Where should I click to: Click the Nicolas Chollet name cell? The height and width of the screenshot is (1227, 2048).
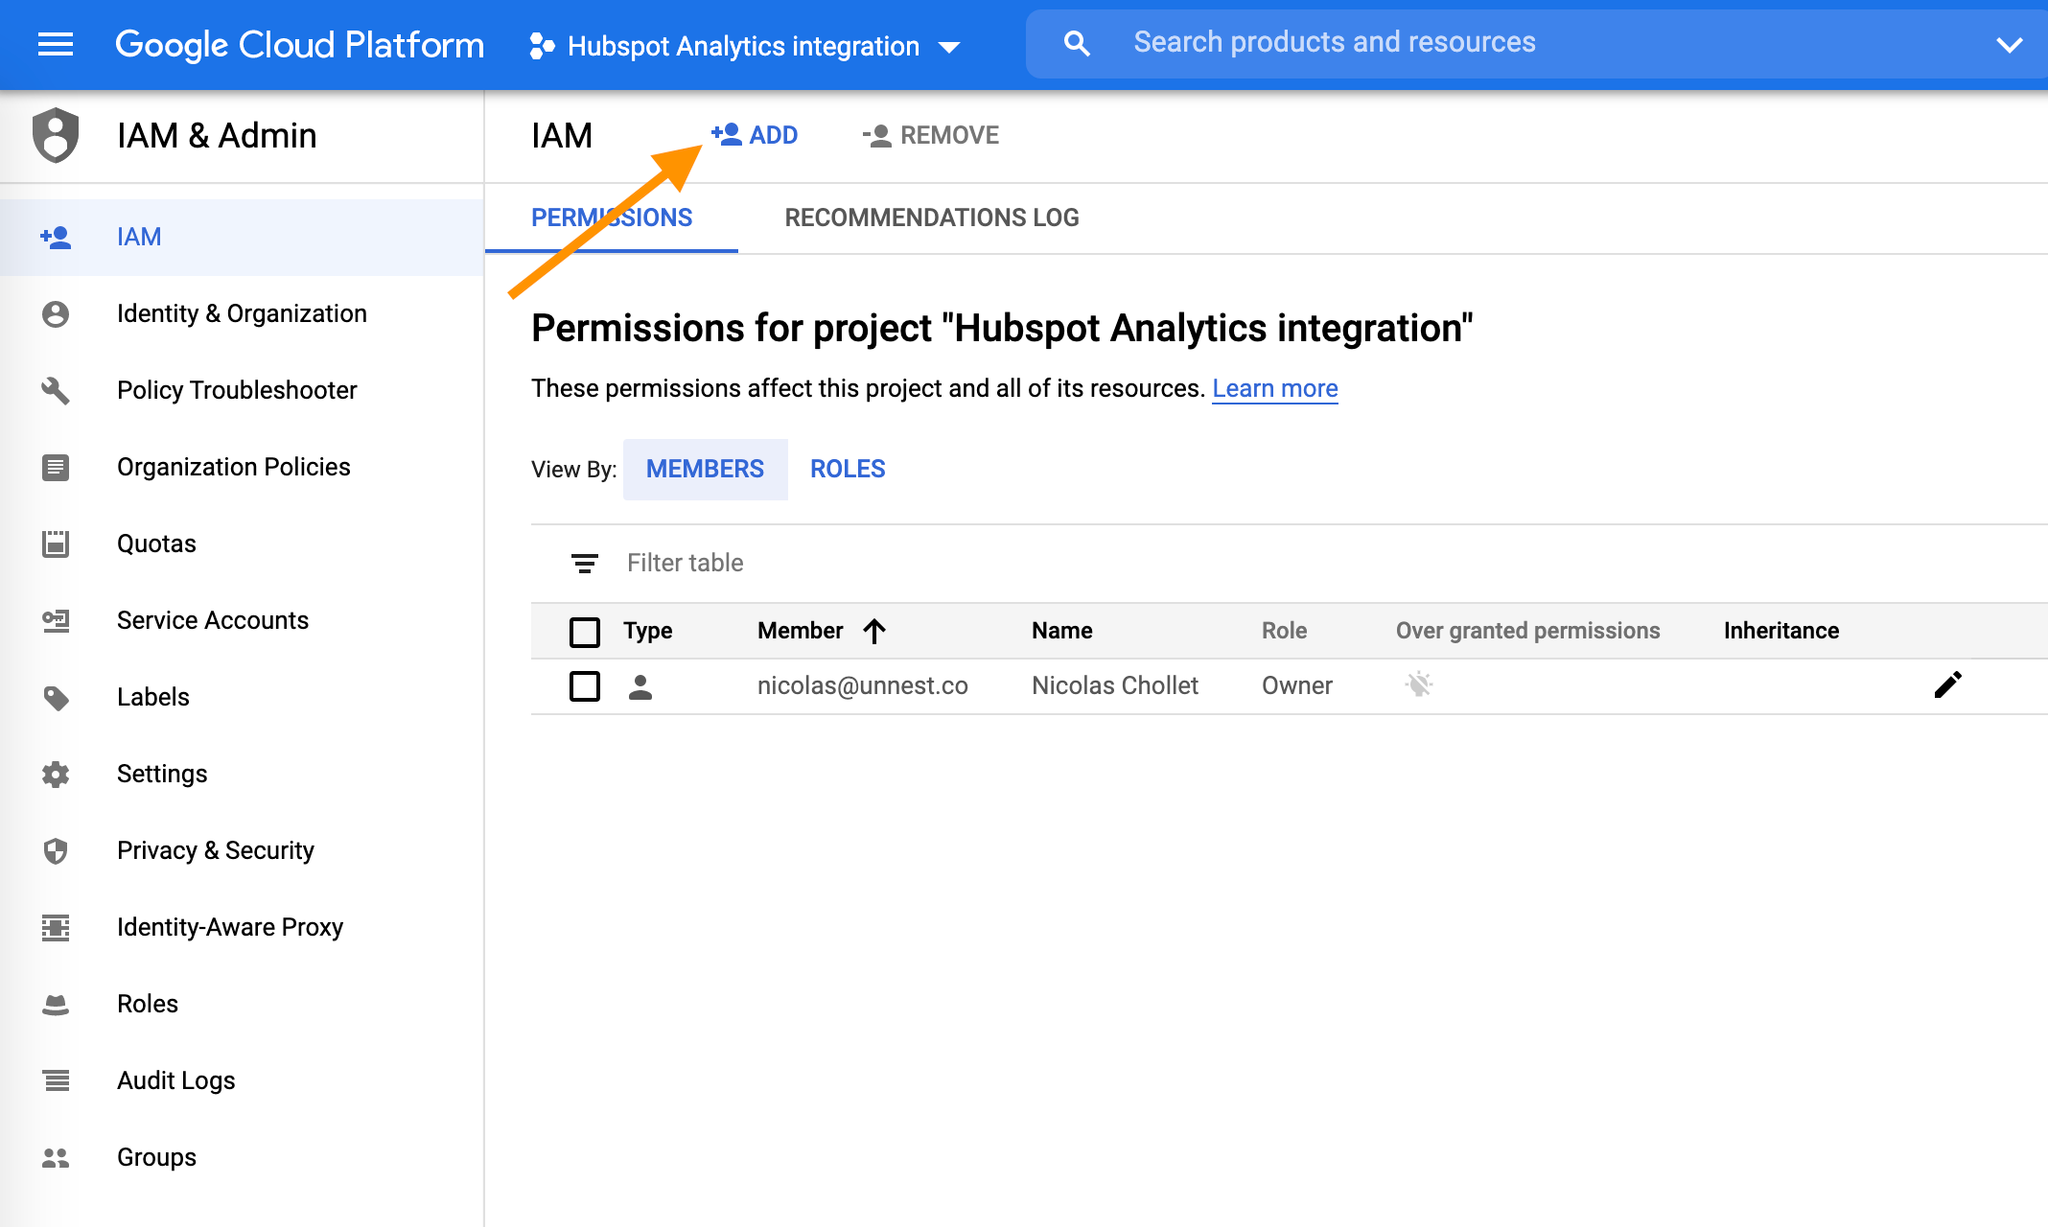[1115, 685]
